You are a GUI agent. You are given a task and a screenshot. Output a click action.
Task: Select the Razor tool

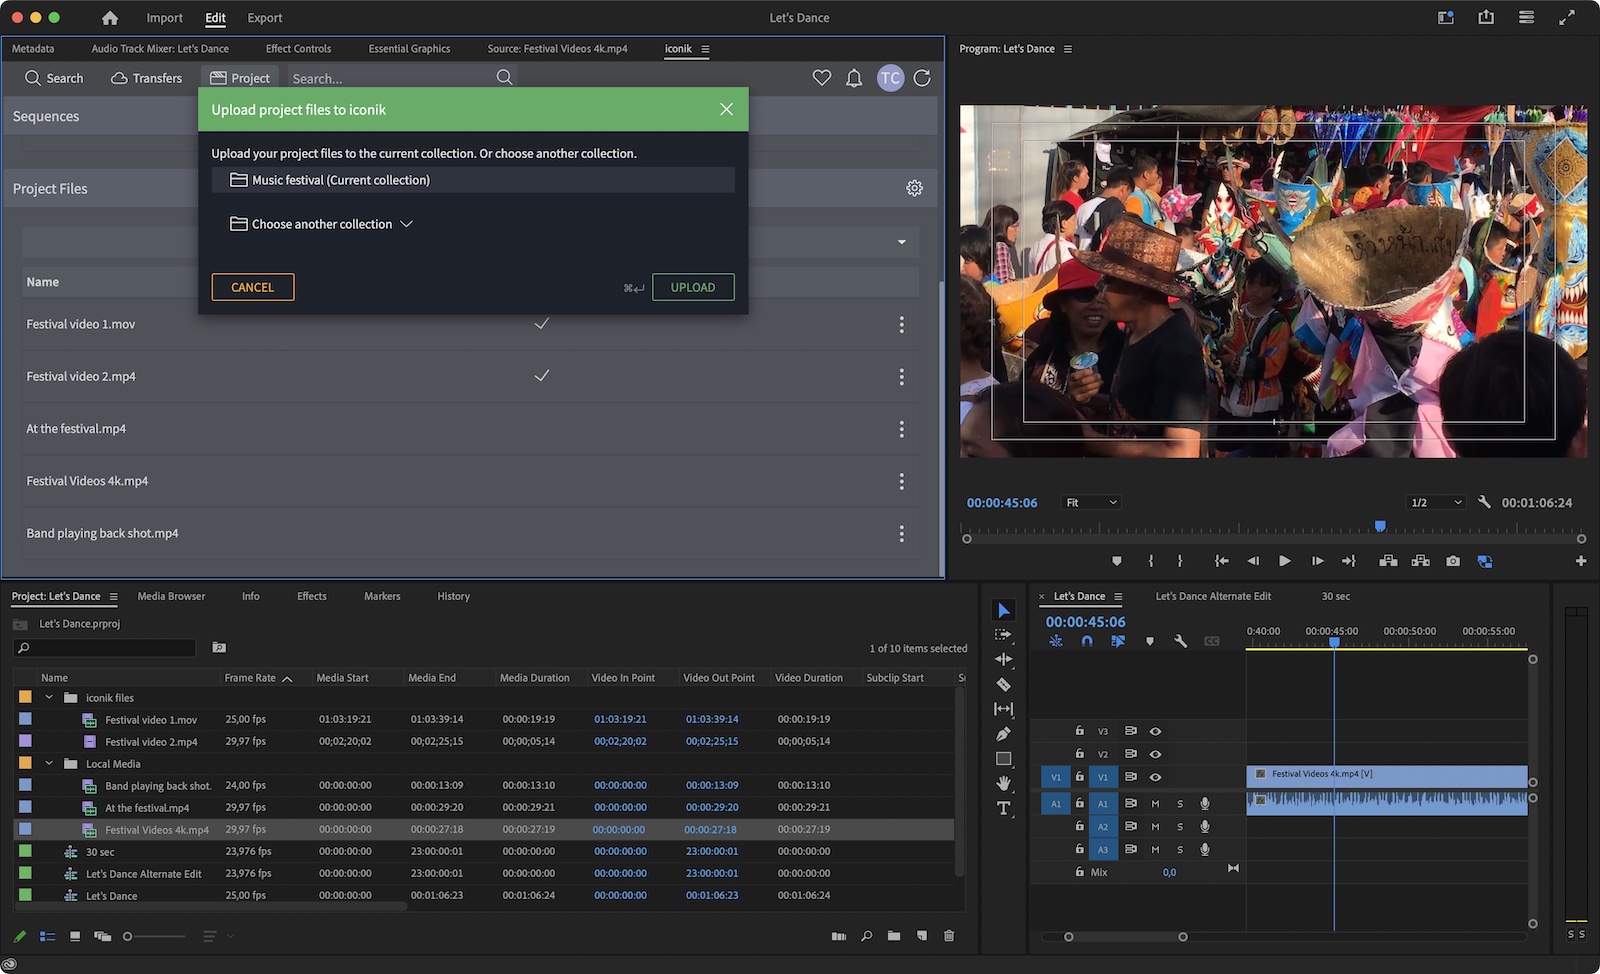pyautogui.click(x=1004, y=685)
